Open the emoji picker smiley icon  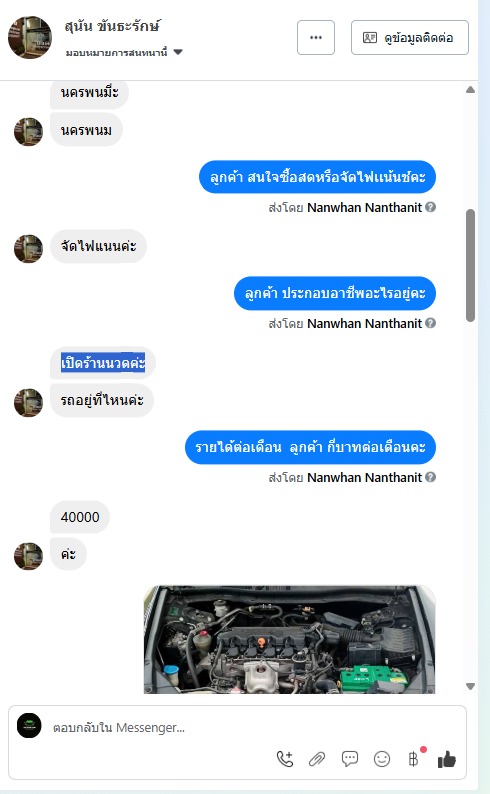pyautogui.click(x=382, y=759)
